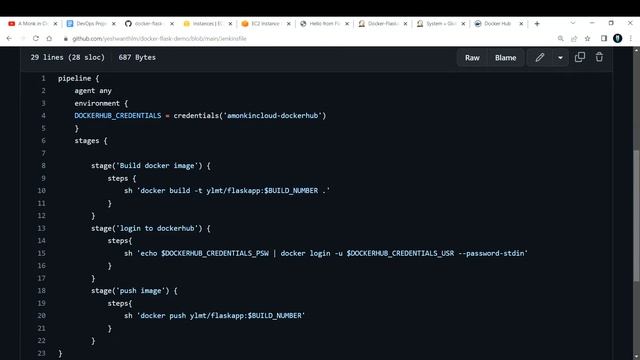
Task: Reload the page
Action: [x=36, y=38]
